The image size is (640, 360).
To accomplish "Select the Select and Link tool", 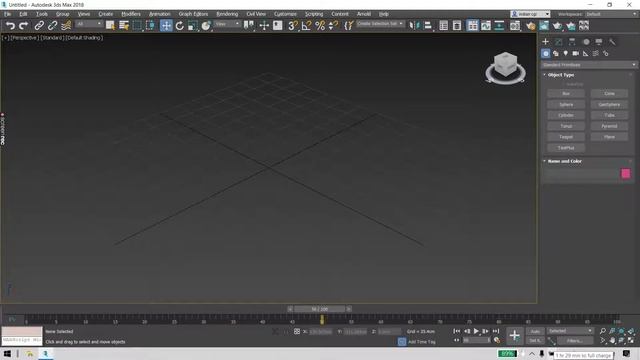I will [x=39, y=26].
